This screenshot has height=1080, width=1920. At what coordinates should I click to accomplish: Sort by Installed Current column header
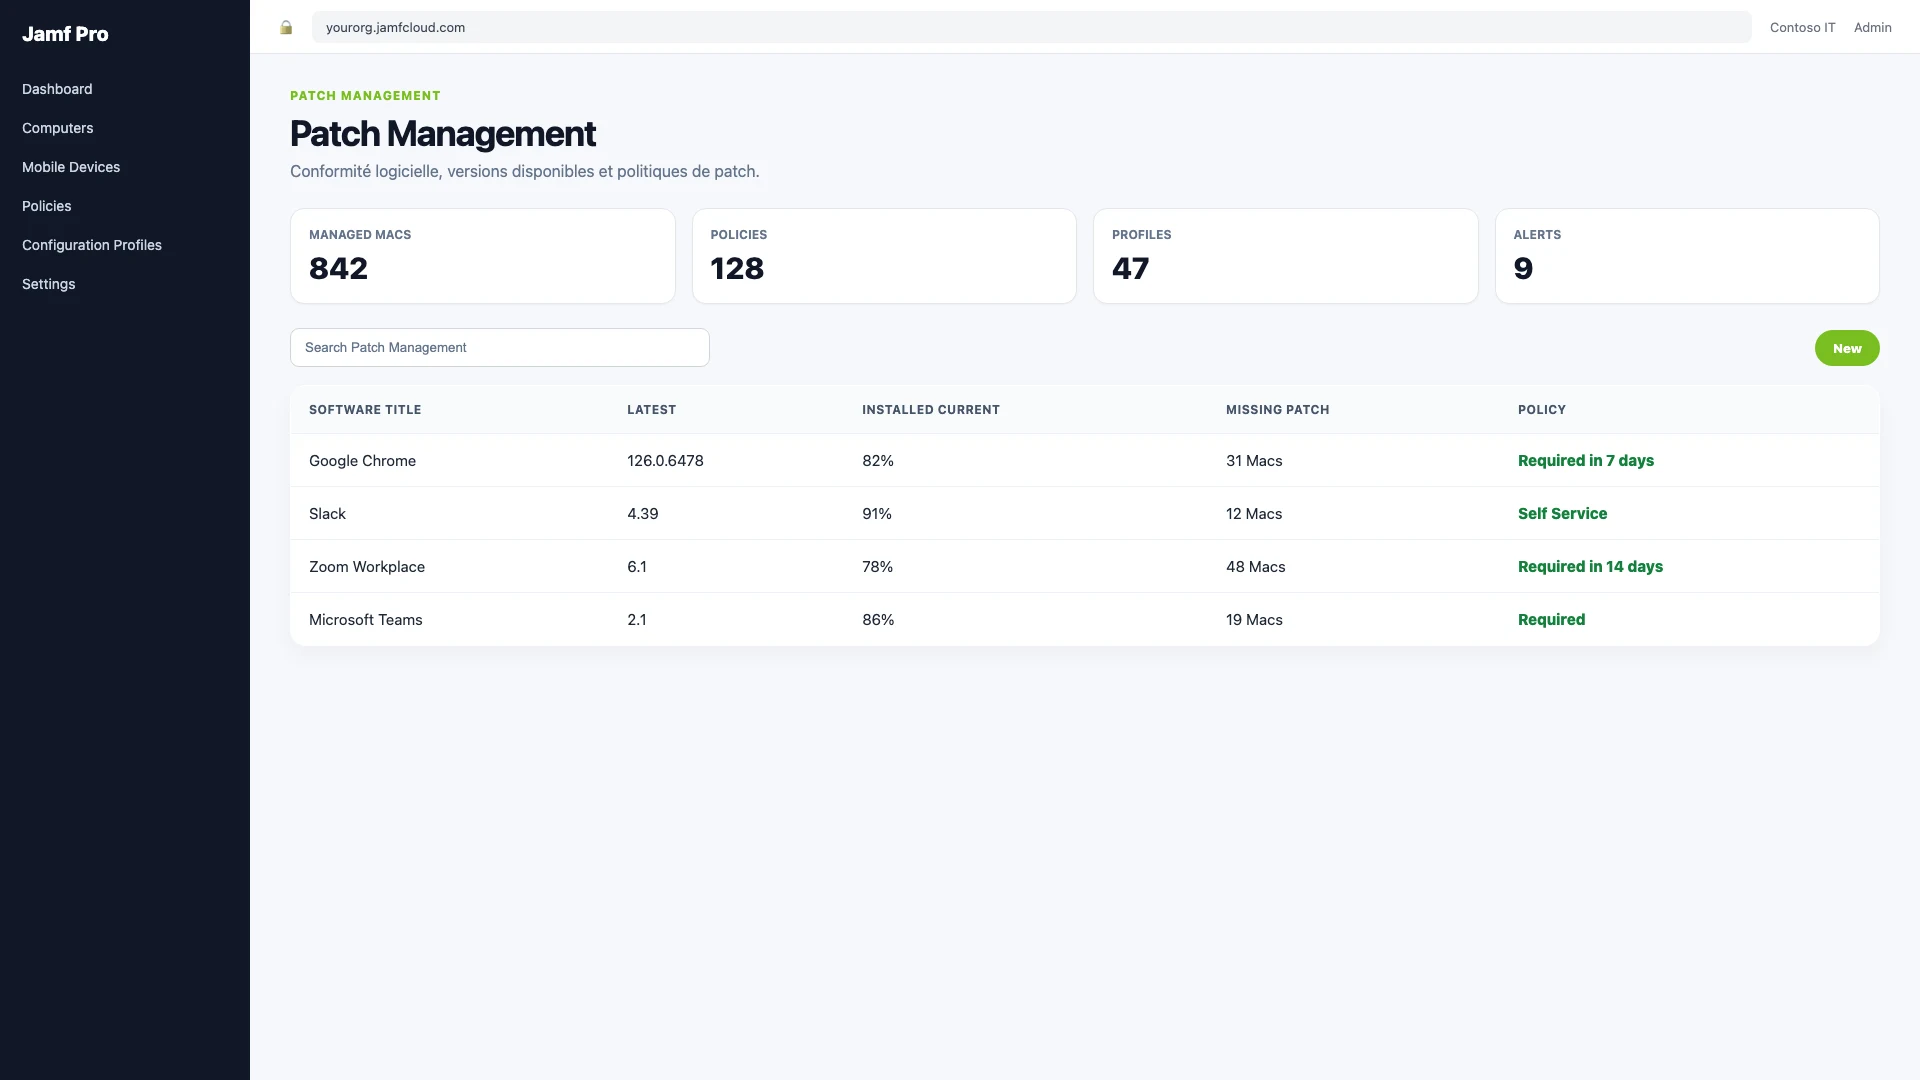931,410
